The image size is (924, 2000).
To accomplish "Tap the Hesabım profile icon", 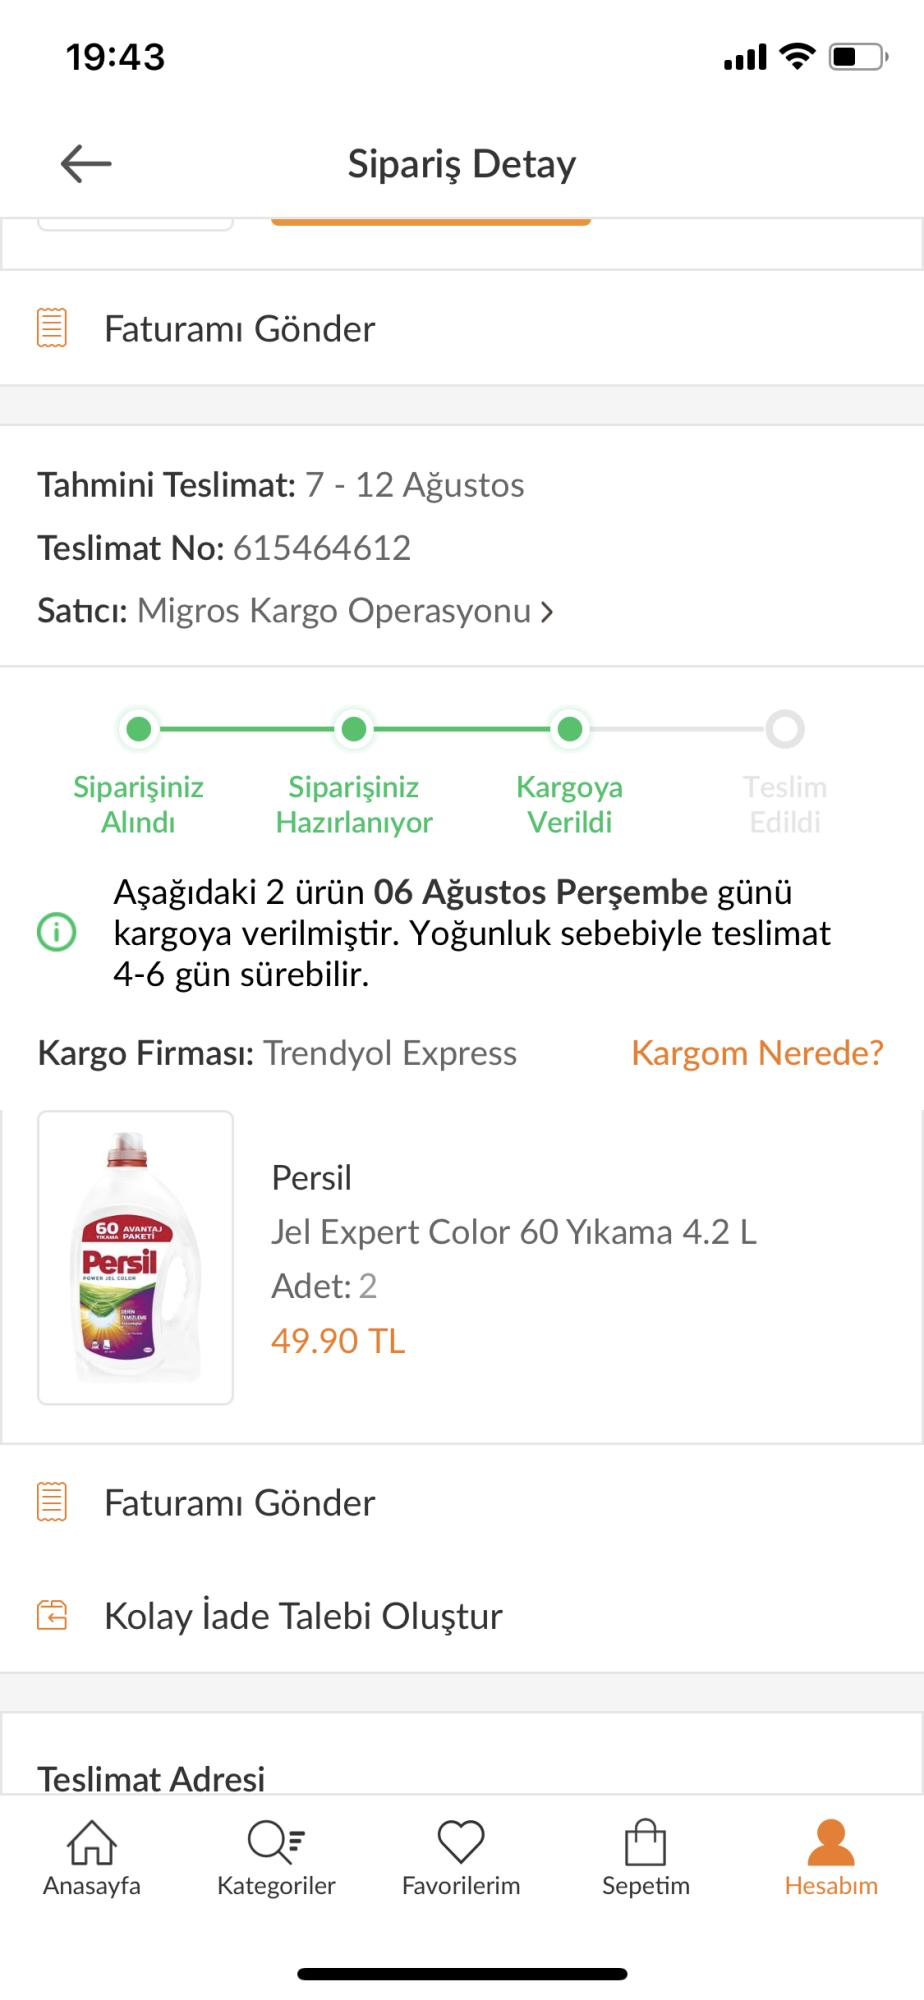I will point(831,1842).
